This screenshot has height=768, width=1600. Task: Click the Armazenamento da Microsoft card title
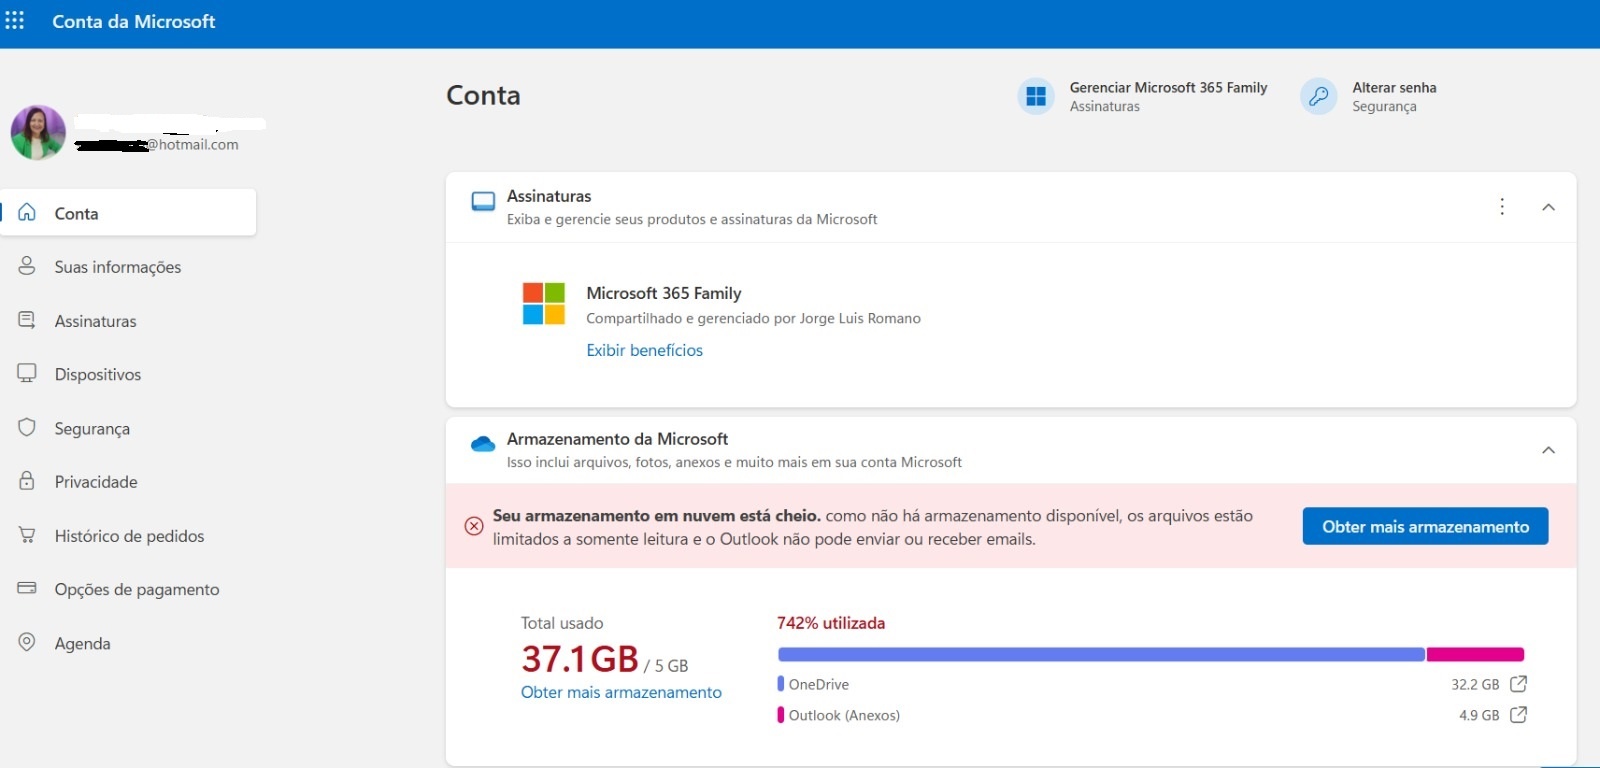point(617,439)
